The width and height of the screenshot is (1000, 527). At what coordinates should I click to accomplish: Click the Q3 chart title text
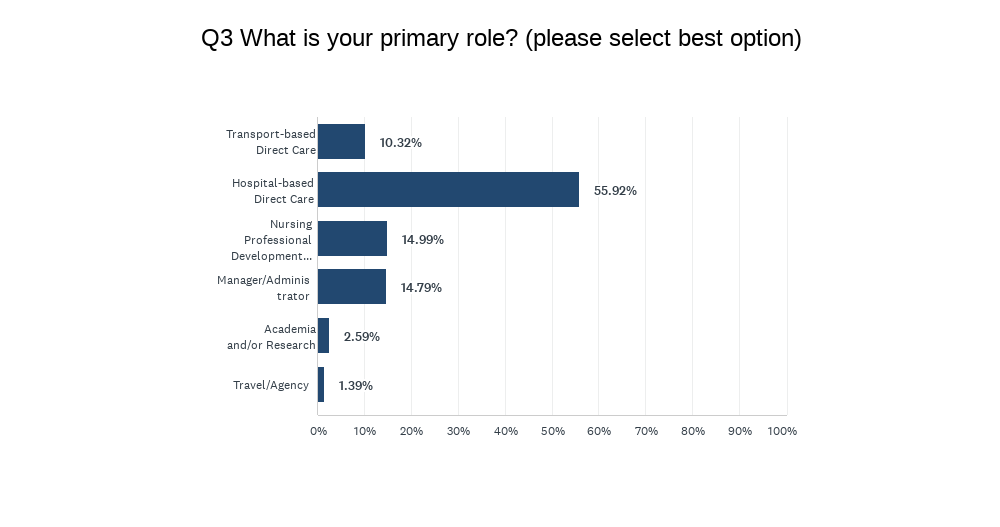coord(501,39)
